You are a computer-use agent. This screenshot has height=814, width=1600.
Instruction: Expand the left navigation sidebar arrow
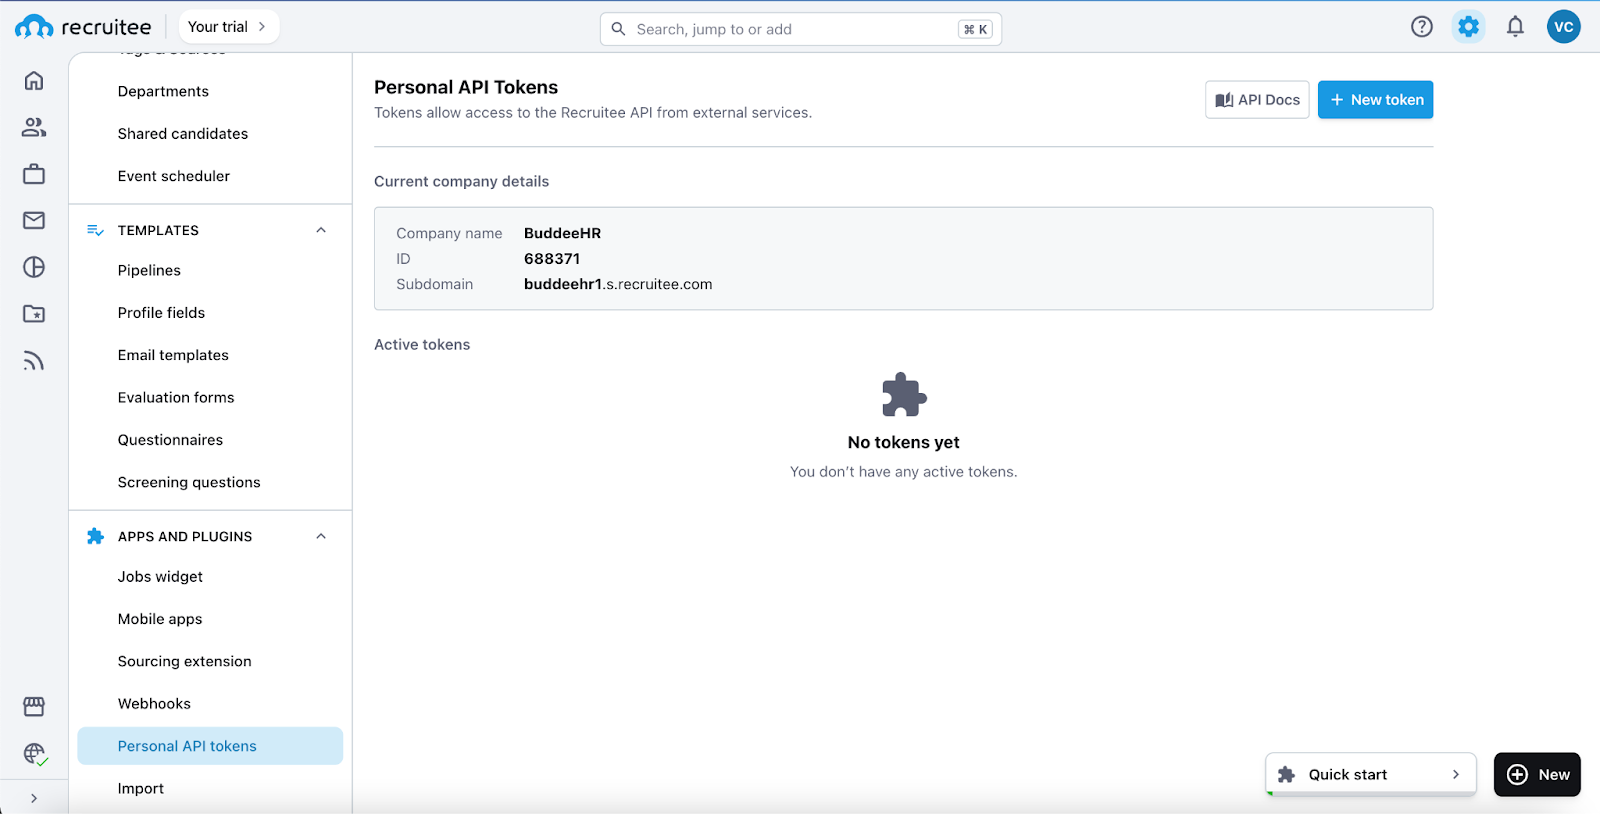pyautogui.click(x=34, y=798)
